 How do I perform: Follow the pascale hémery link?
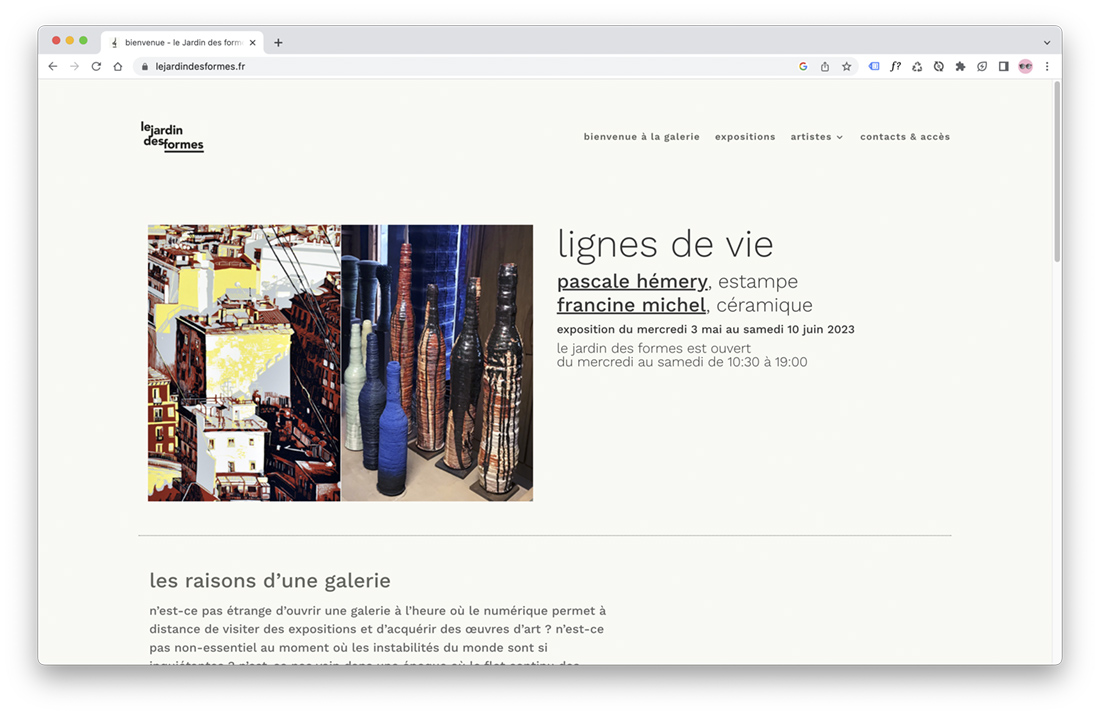pyautogui.click(x=632, y=281)
